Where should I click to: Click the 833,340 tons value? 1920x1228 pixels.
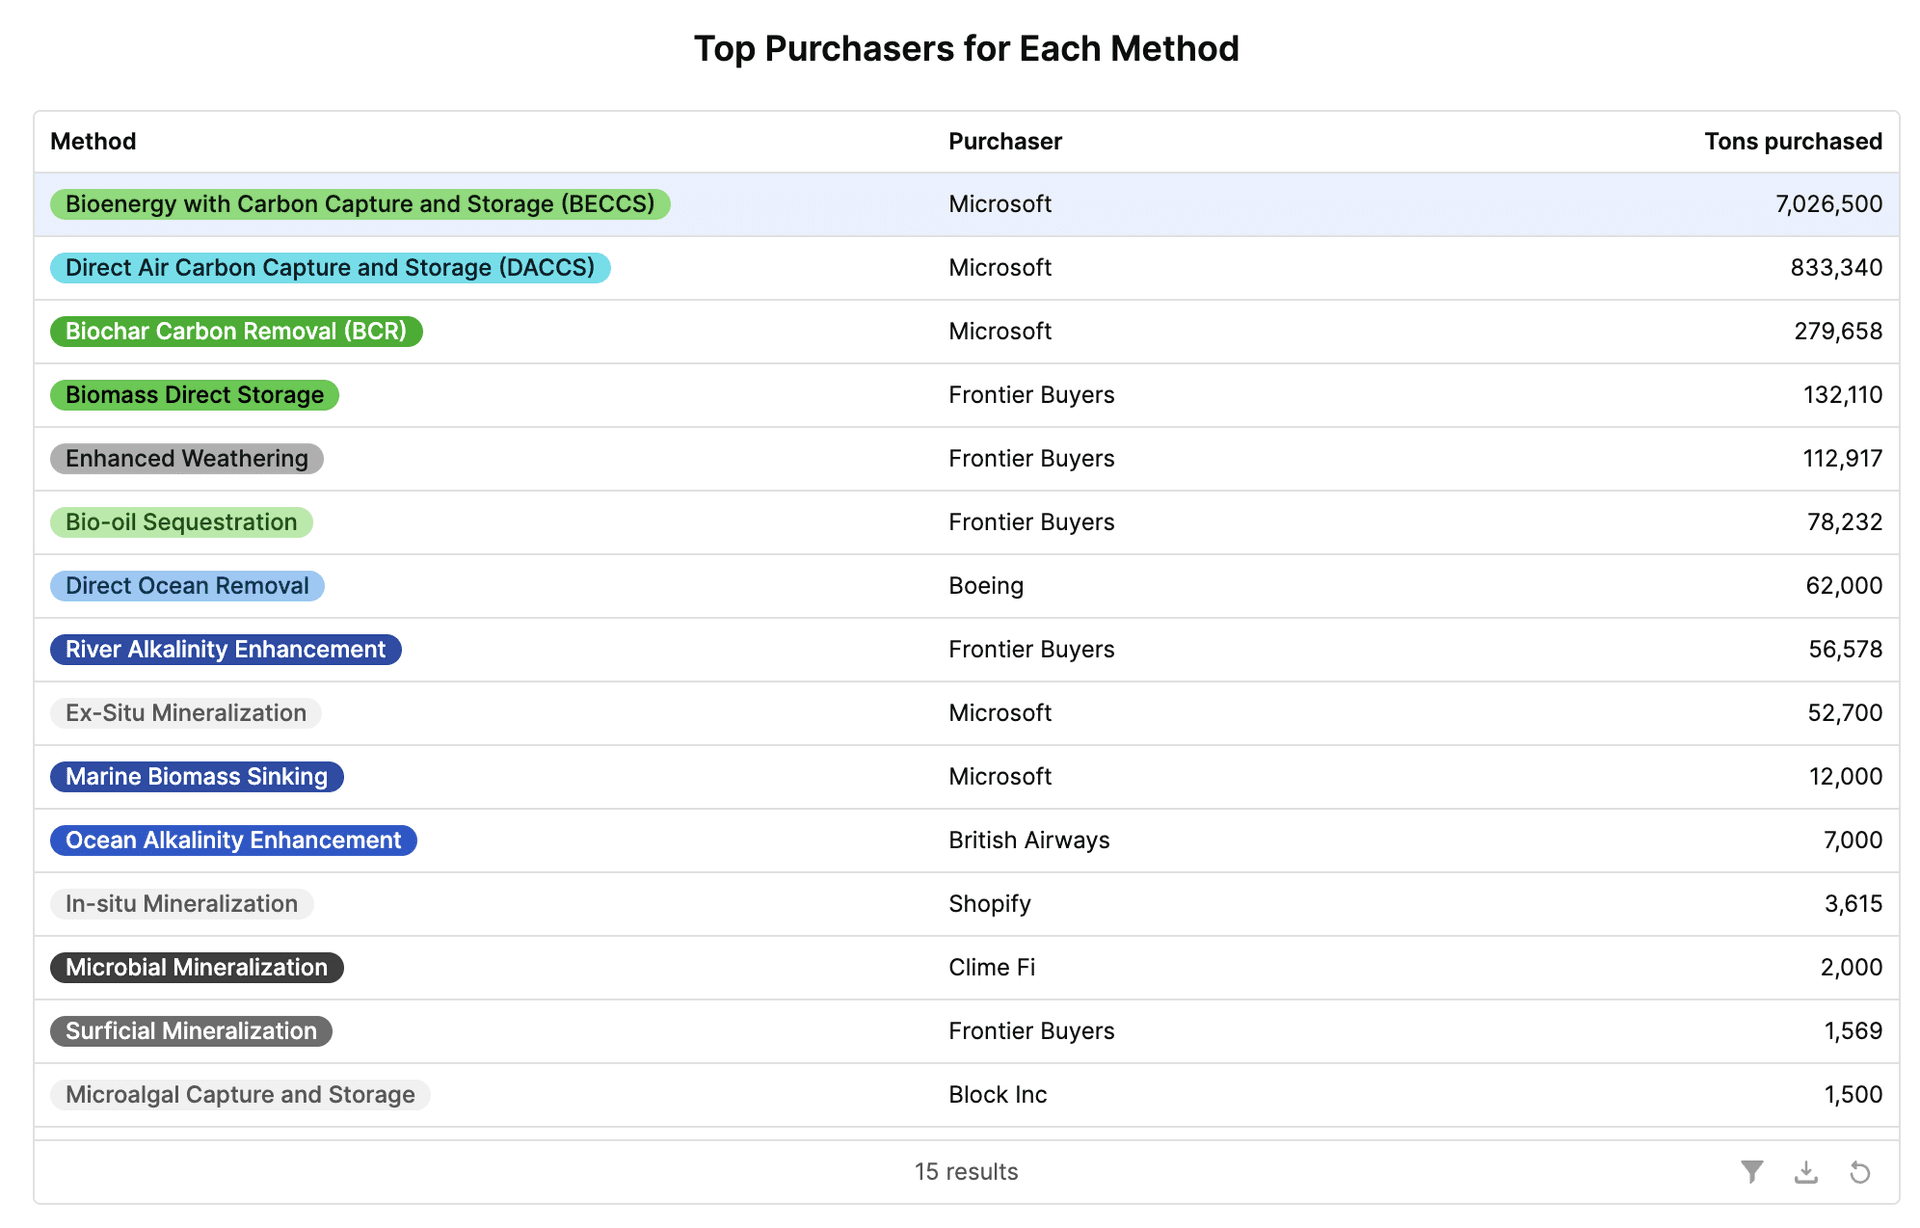click(1836, 268)
